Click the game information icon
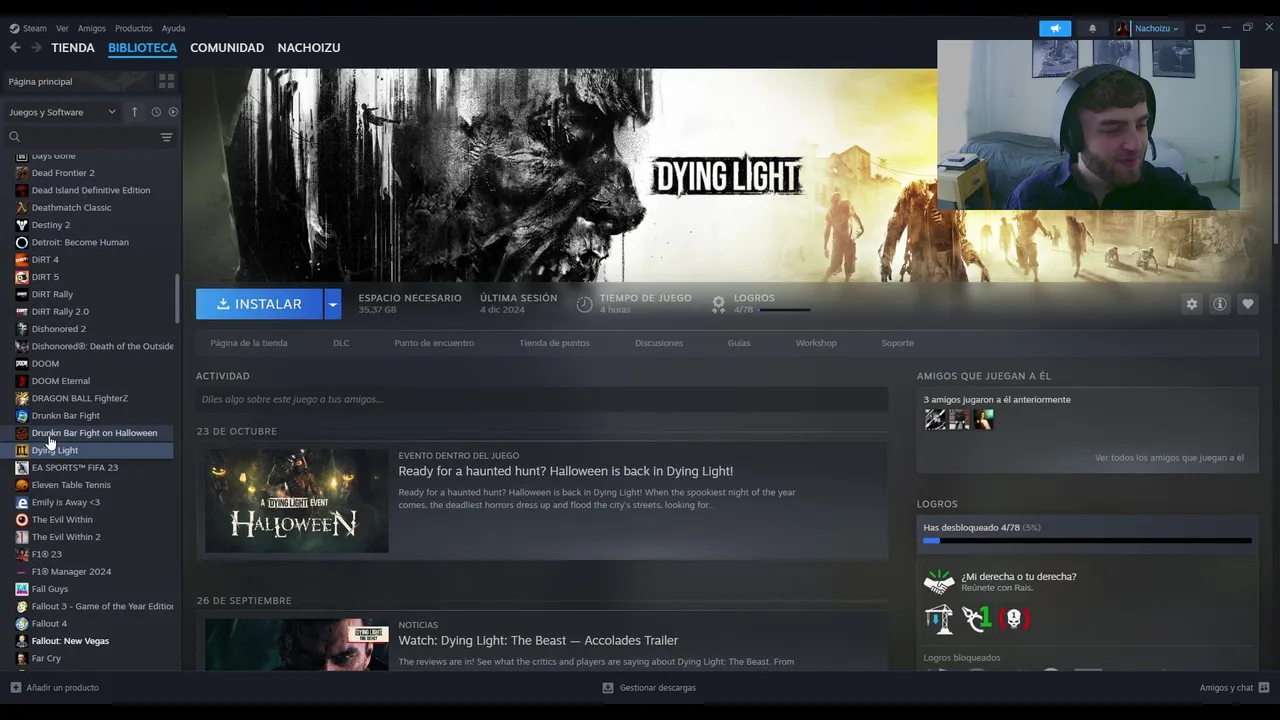 [x=1219, y=304]
